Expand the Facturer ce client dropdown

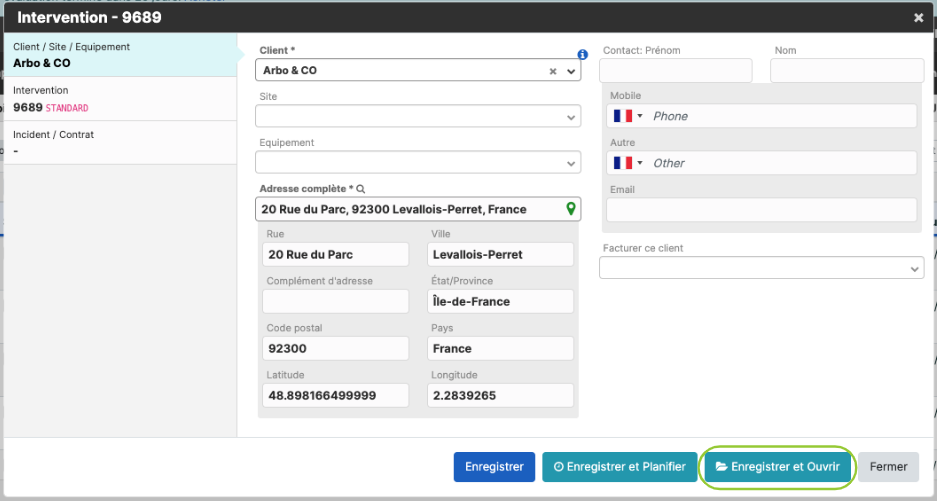[914, 269]
